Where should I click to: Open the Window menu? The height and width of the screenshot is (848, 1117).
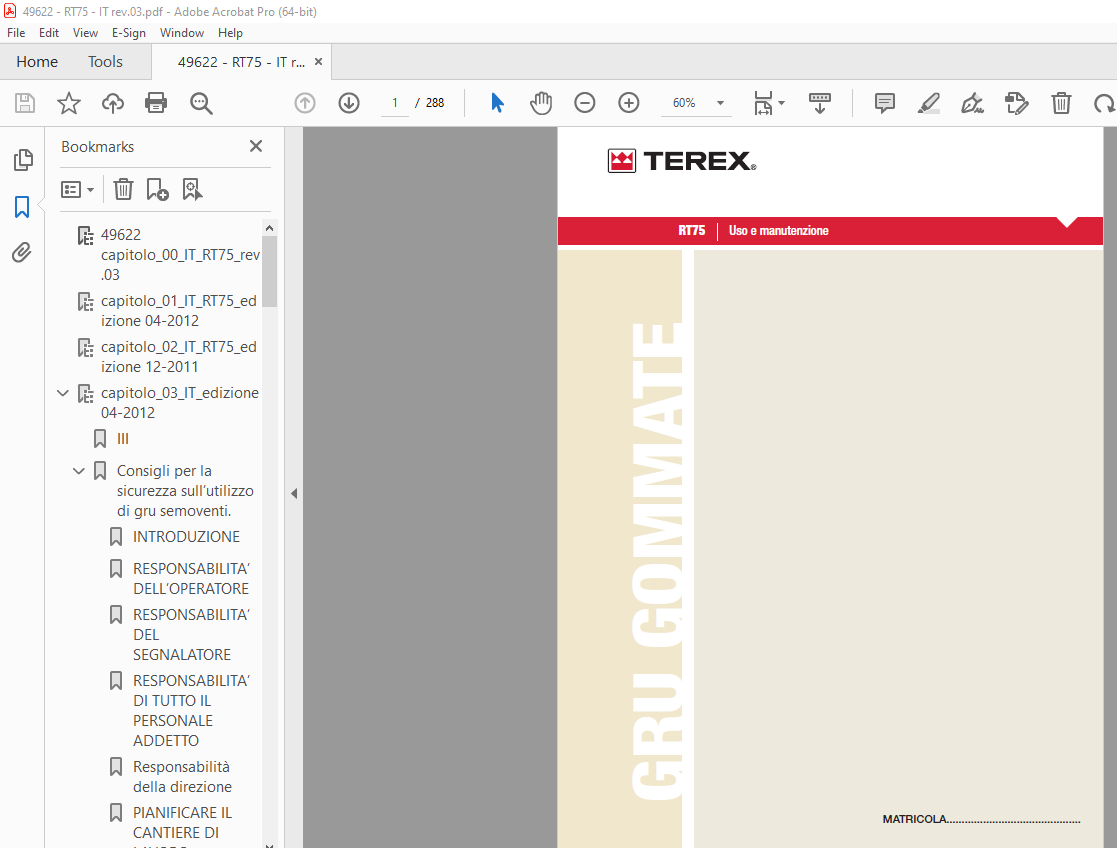pos(182,33)
